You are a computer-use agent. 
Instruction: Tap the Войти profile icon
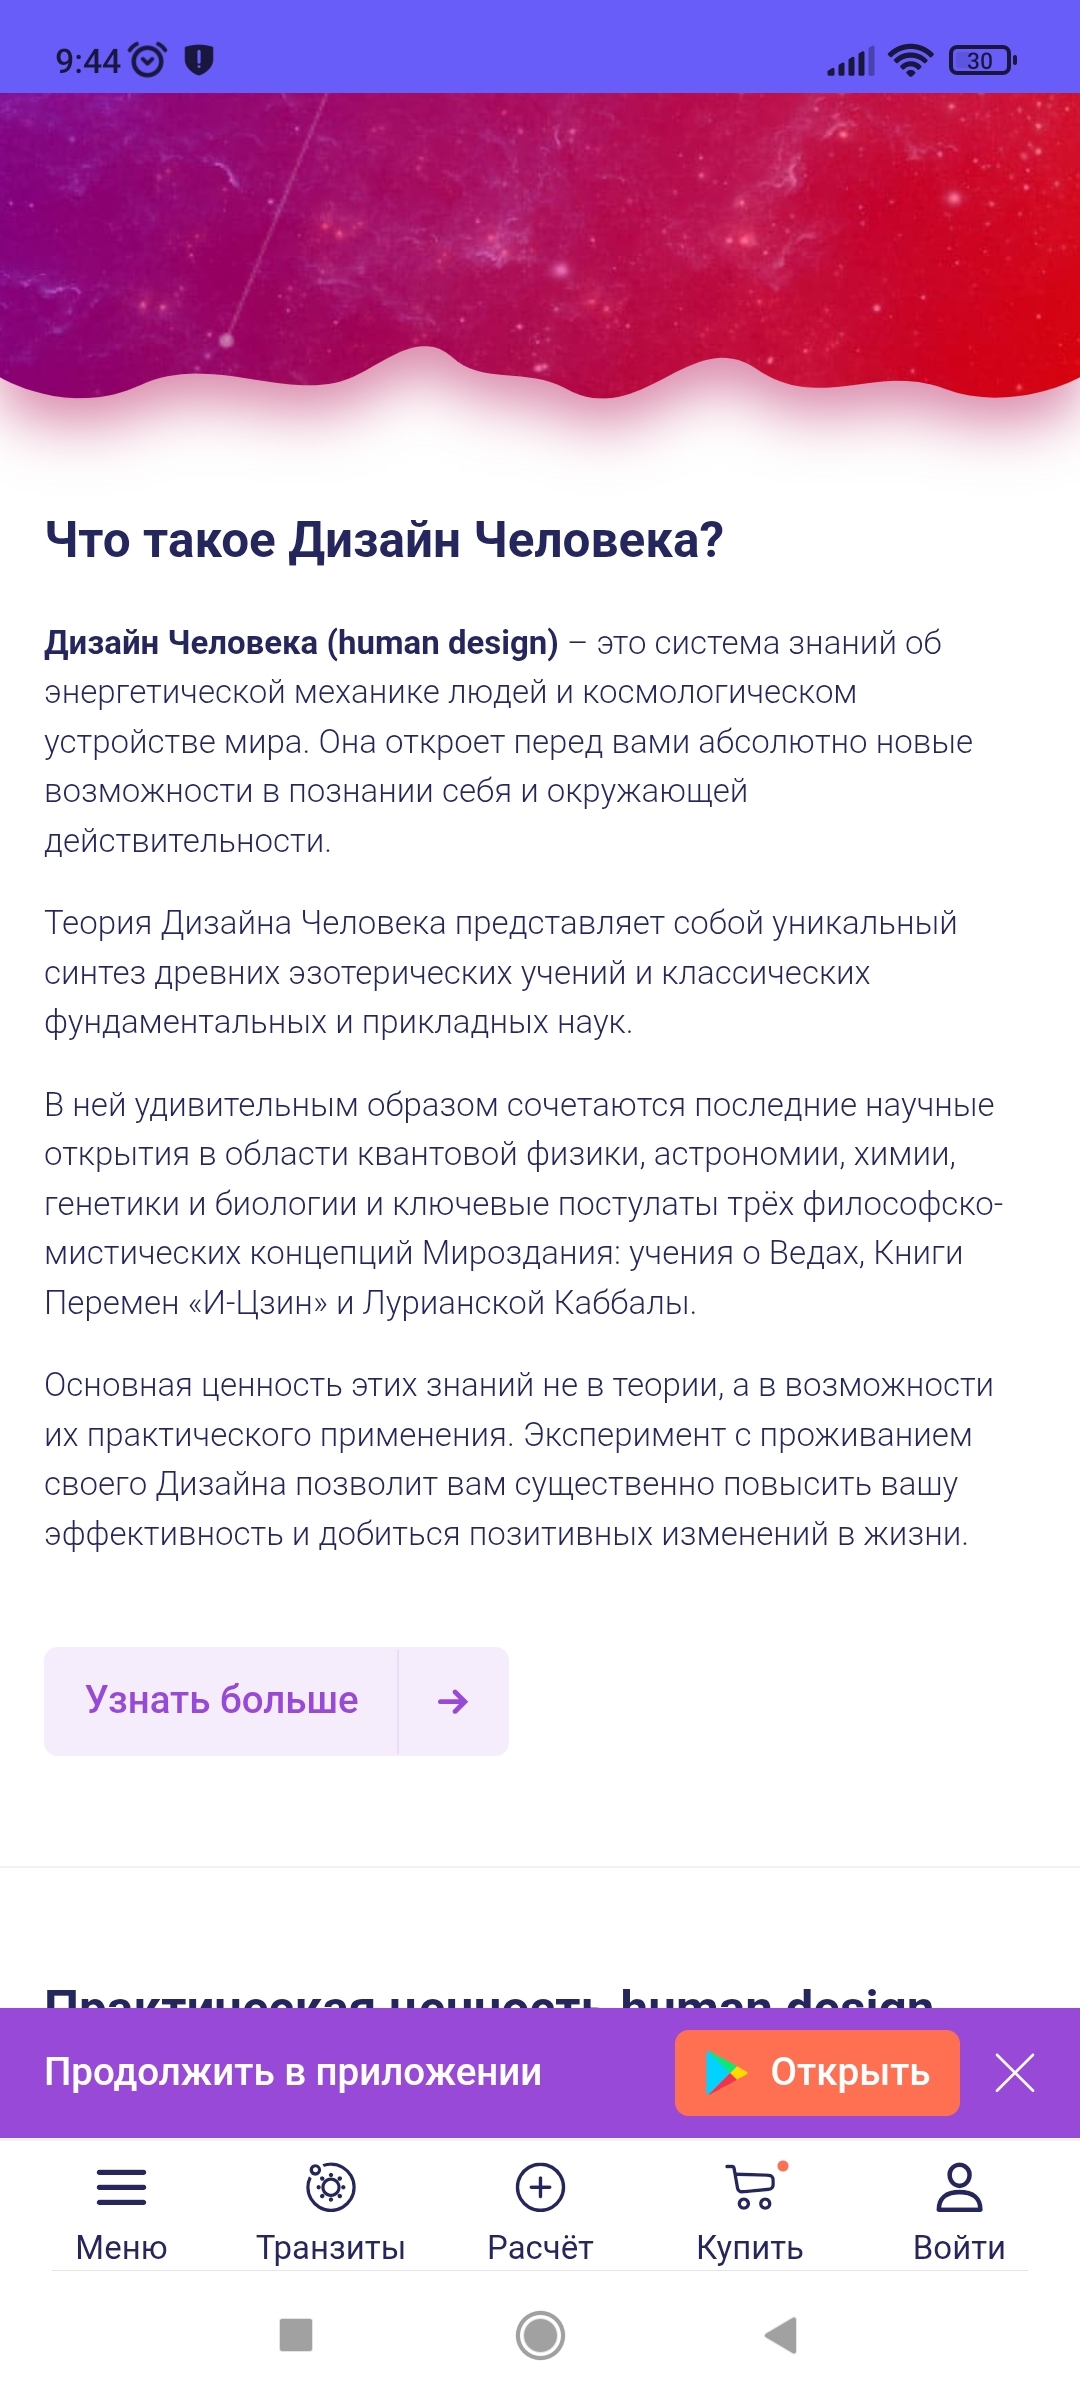[959, 2187]
